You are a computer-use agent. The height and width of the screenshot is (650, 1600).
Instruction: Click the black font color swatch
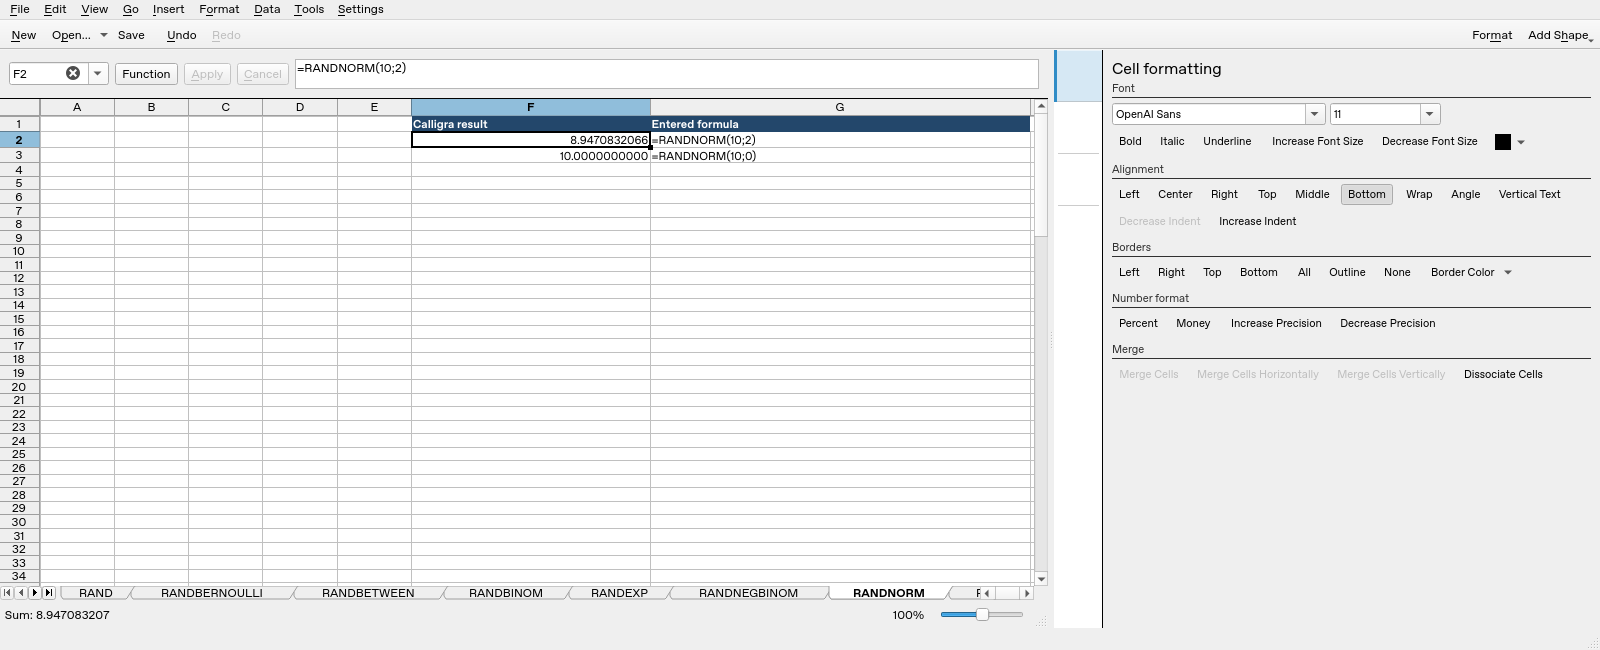pos(1502,142)
